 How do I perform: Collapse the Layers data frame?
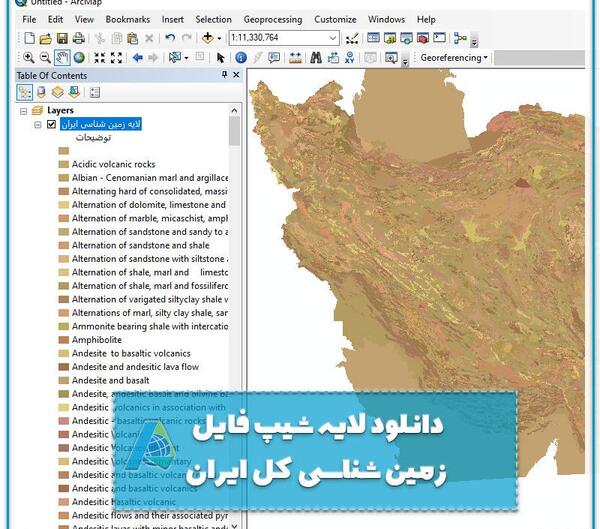click(x=24, y=111)
